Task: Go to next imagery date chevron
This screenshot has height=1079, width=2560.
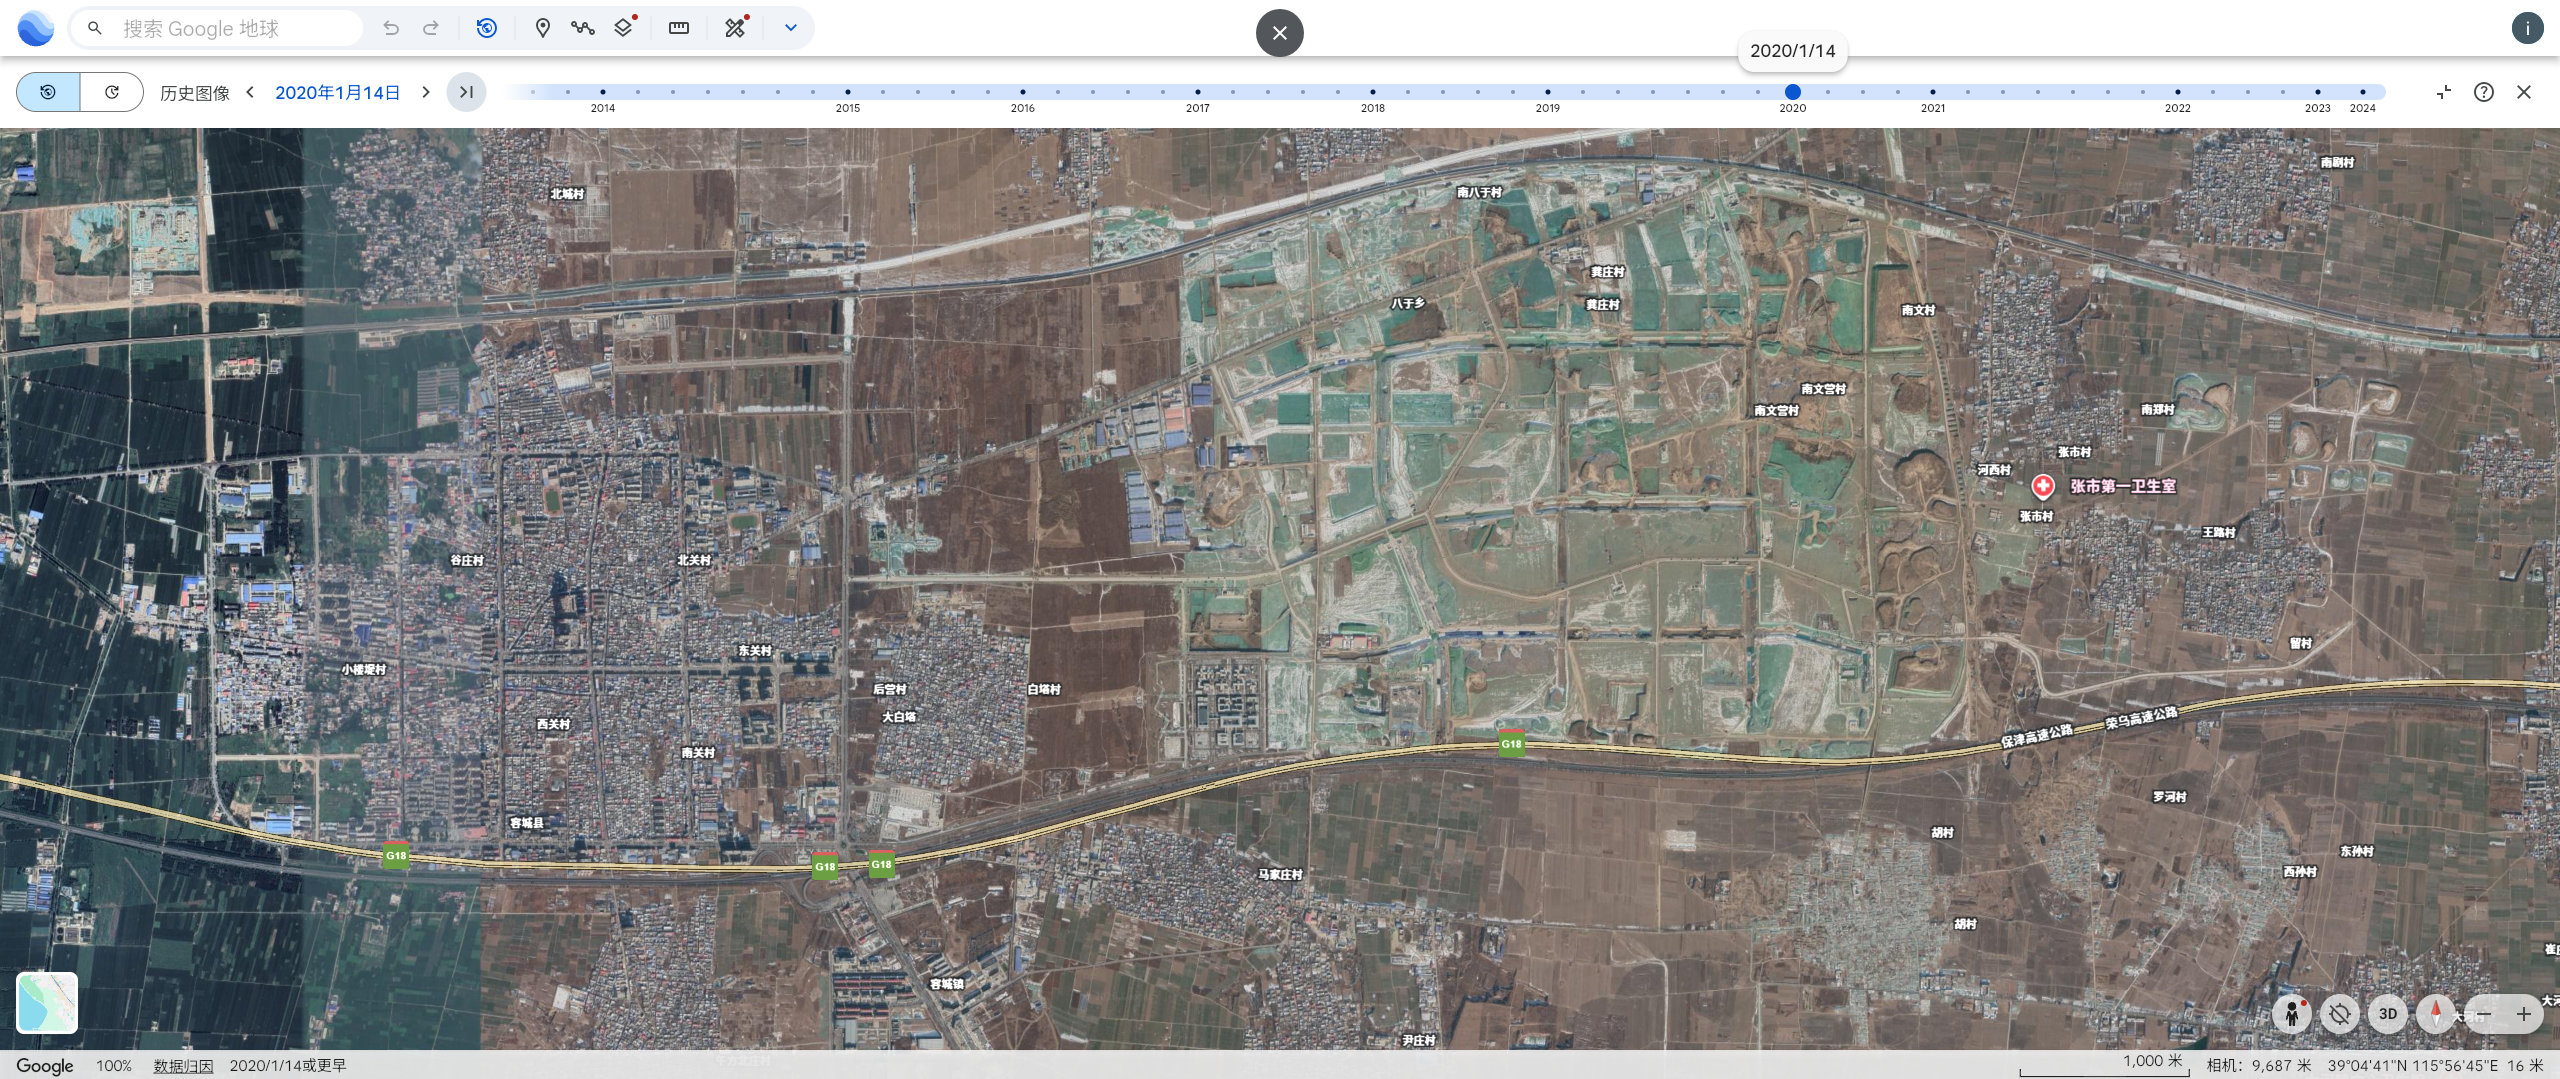Action: click(x=426, y=92)
